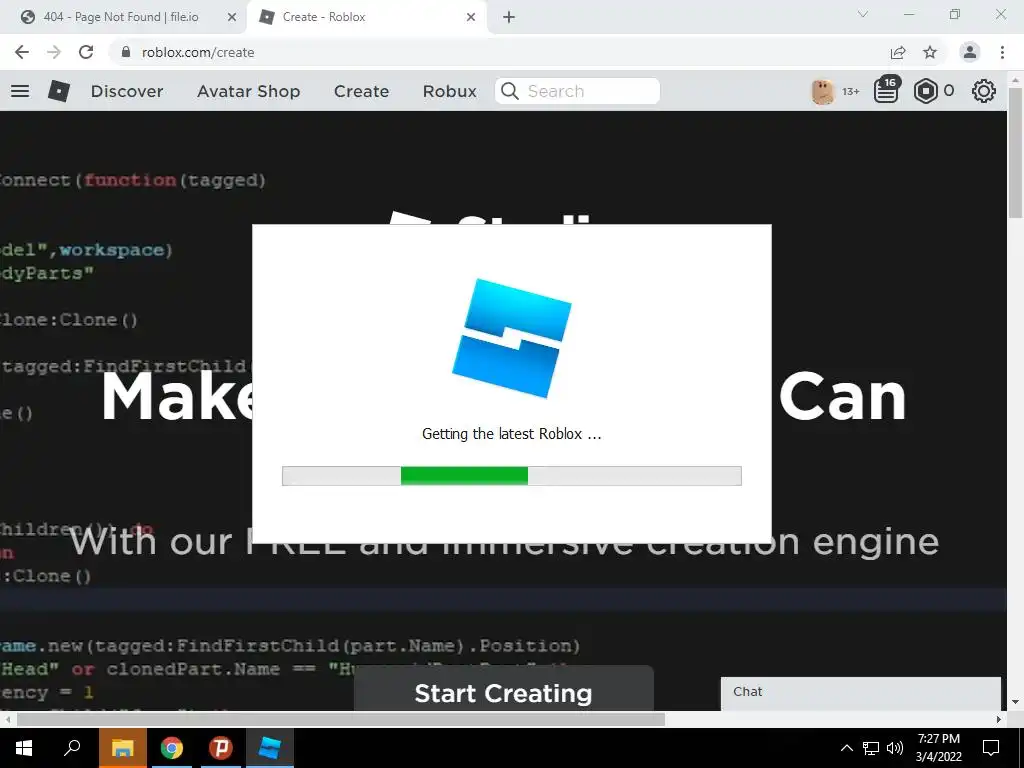Viewport: 1024px width, 768px height.
Task: Close the 404 file.io tab
Action: coord(232,18)
